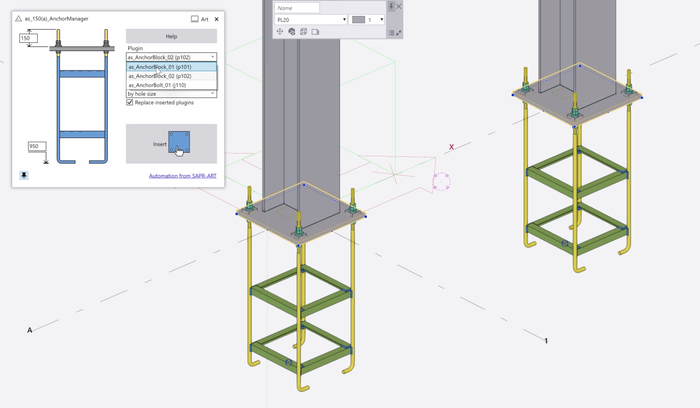Click the globe icon in contextual toolbar
Viewport: 700px width, 408px height.
tap(292, 32)
